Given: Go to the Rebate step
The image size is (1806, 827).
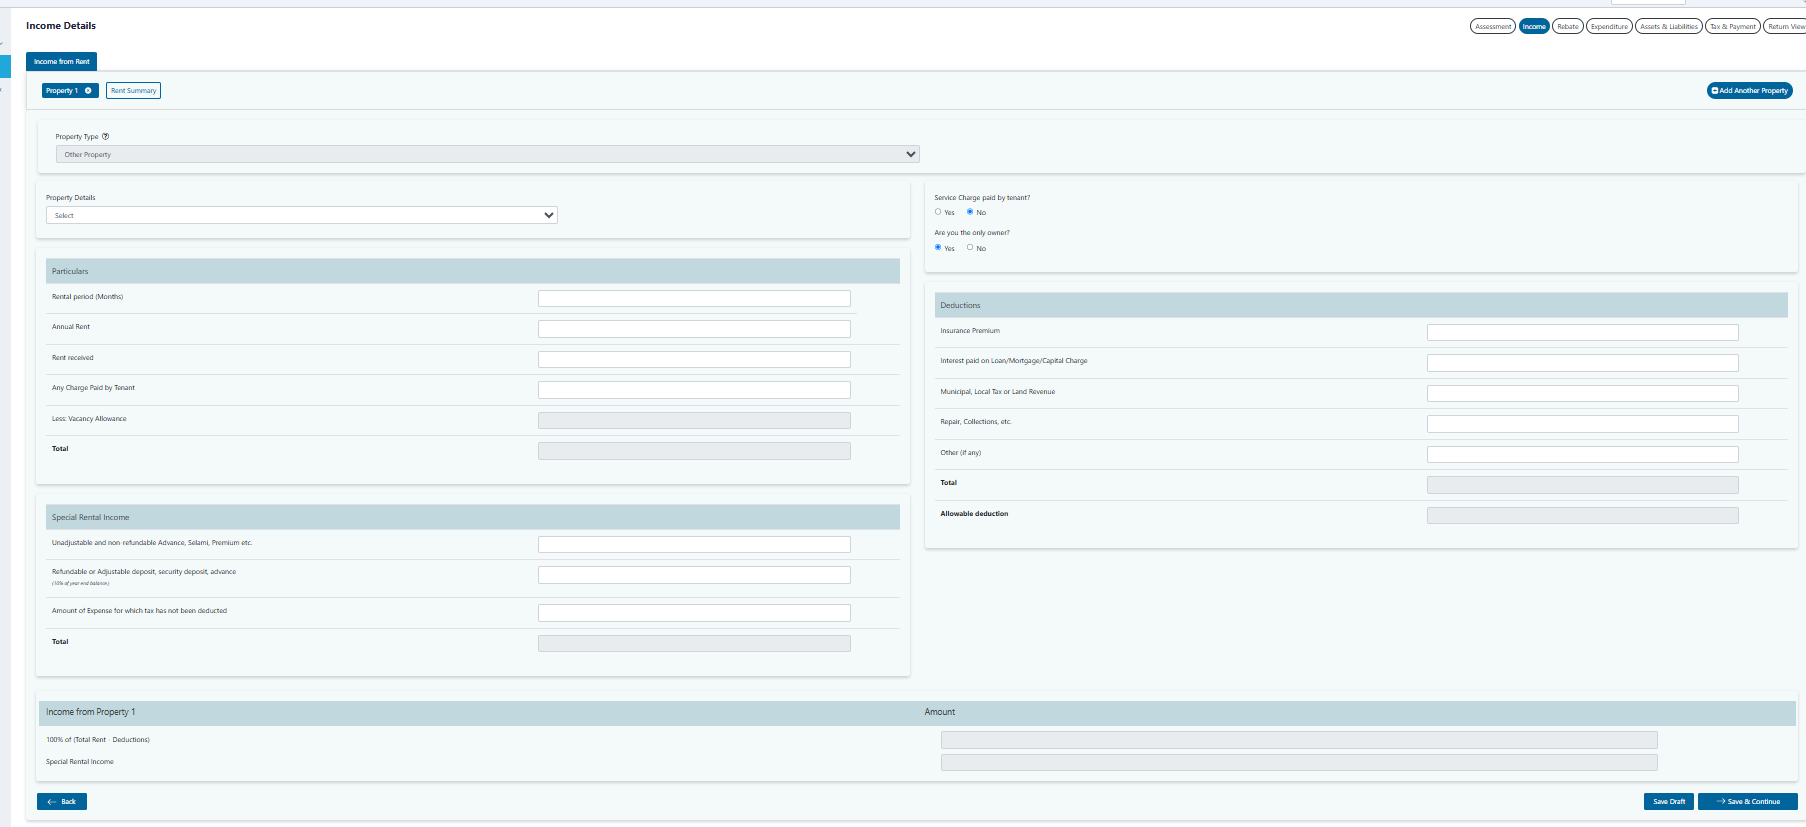Looking at the screenshot, I should coord(1568,27).
